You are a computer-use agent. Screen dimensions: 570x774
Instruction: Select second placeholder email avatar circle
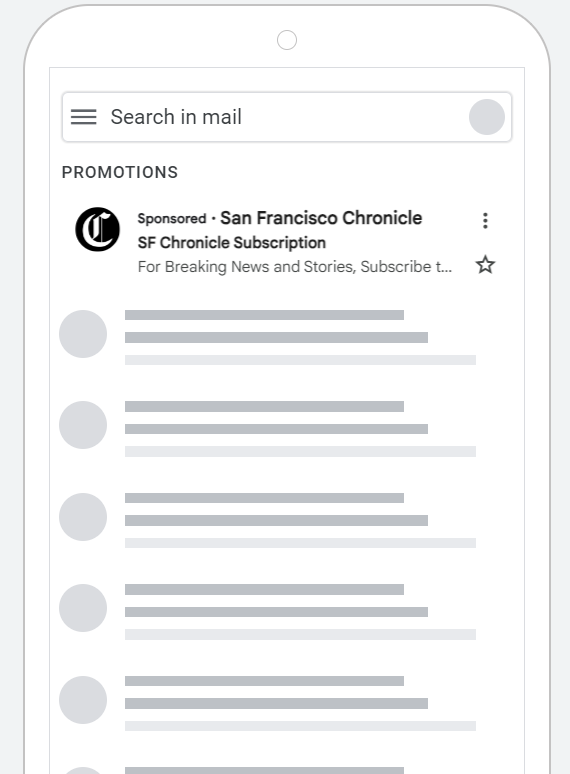click(x=83, y=425)
